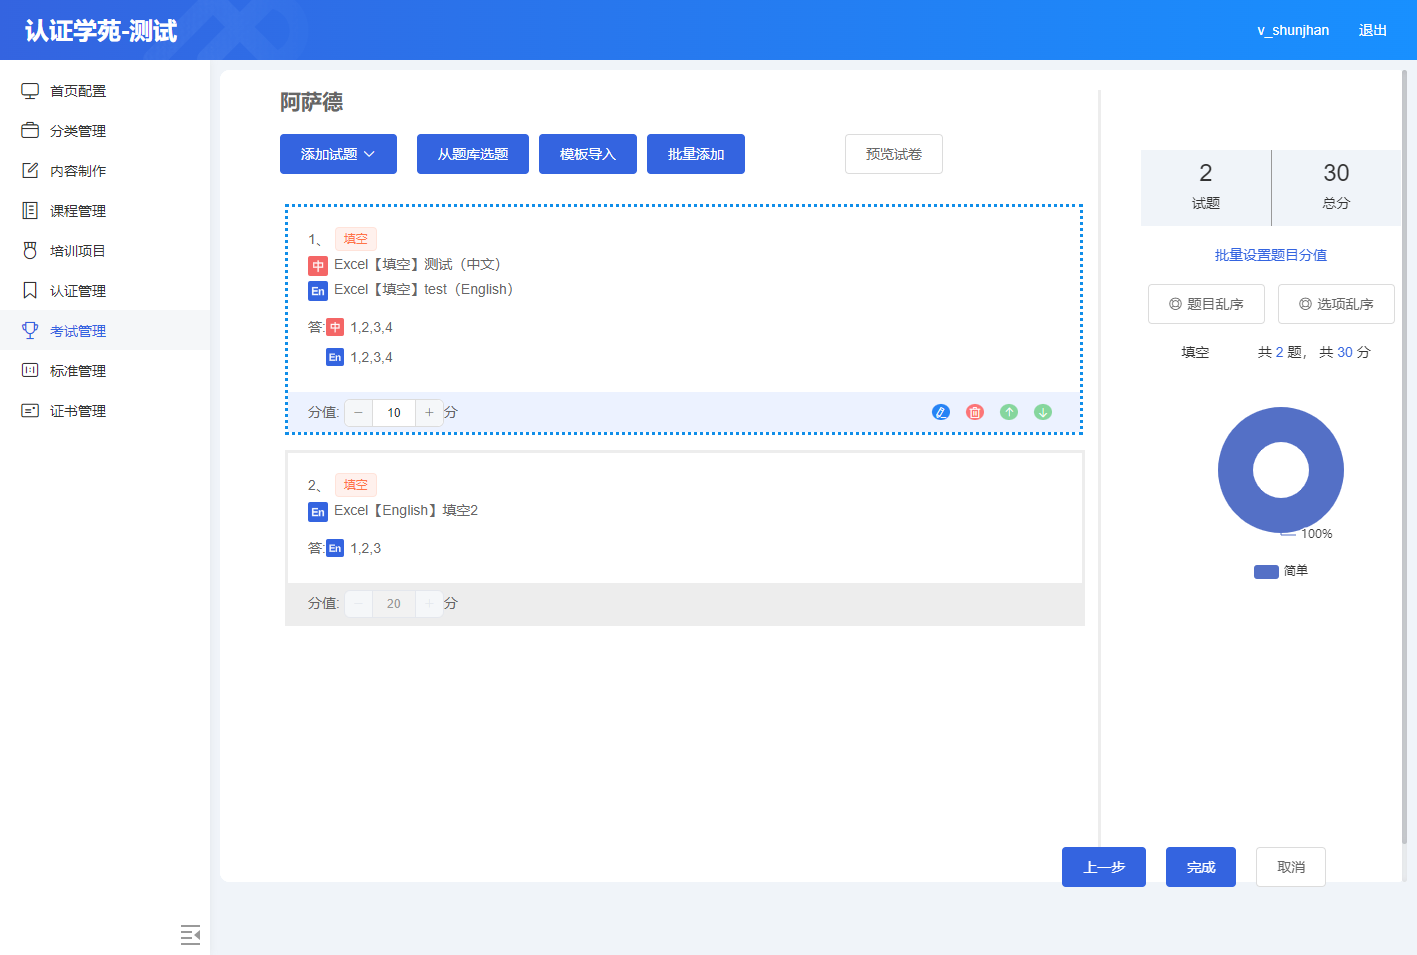Delete question 1 with the trash icon

pyautogui.click(x=975, y=412)
